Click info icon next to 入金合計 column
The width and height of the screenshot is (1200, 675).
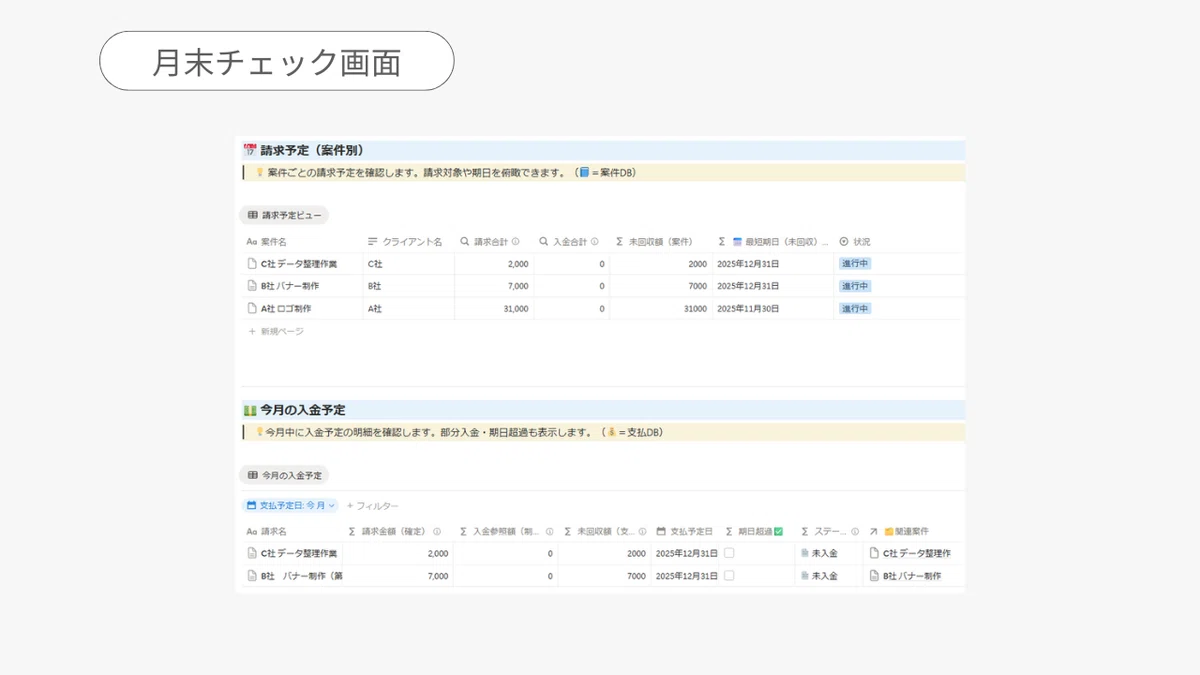click(595, 242)
